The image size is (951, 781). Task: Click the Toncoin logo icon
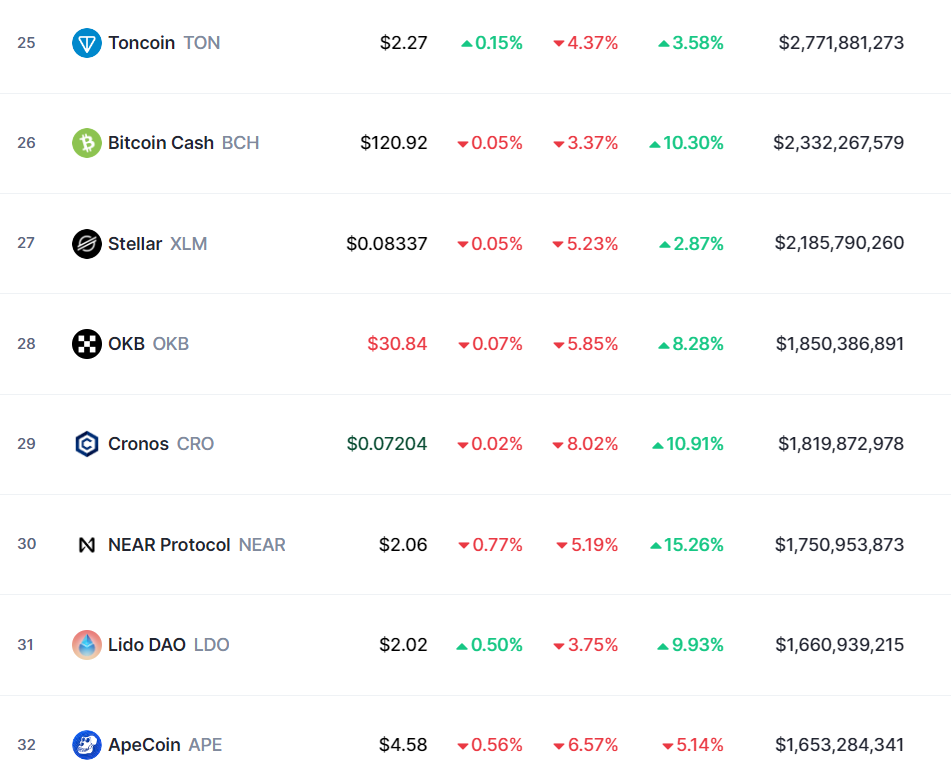[87, 43]
